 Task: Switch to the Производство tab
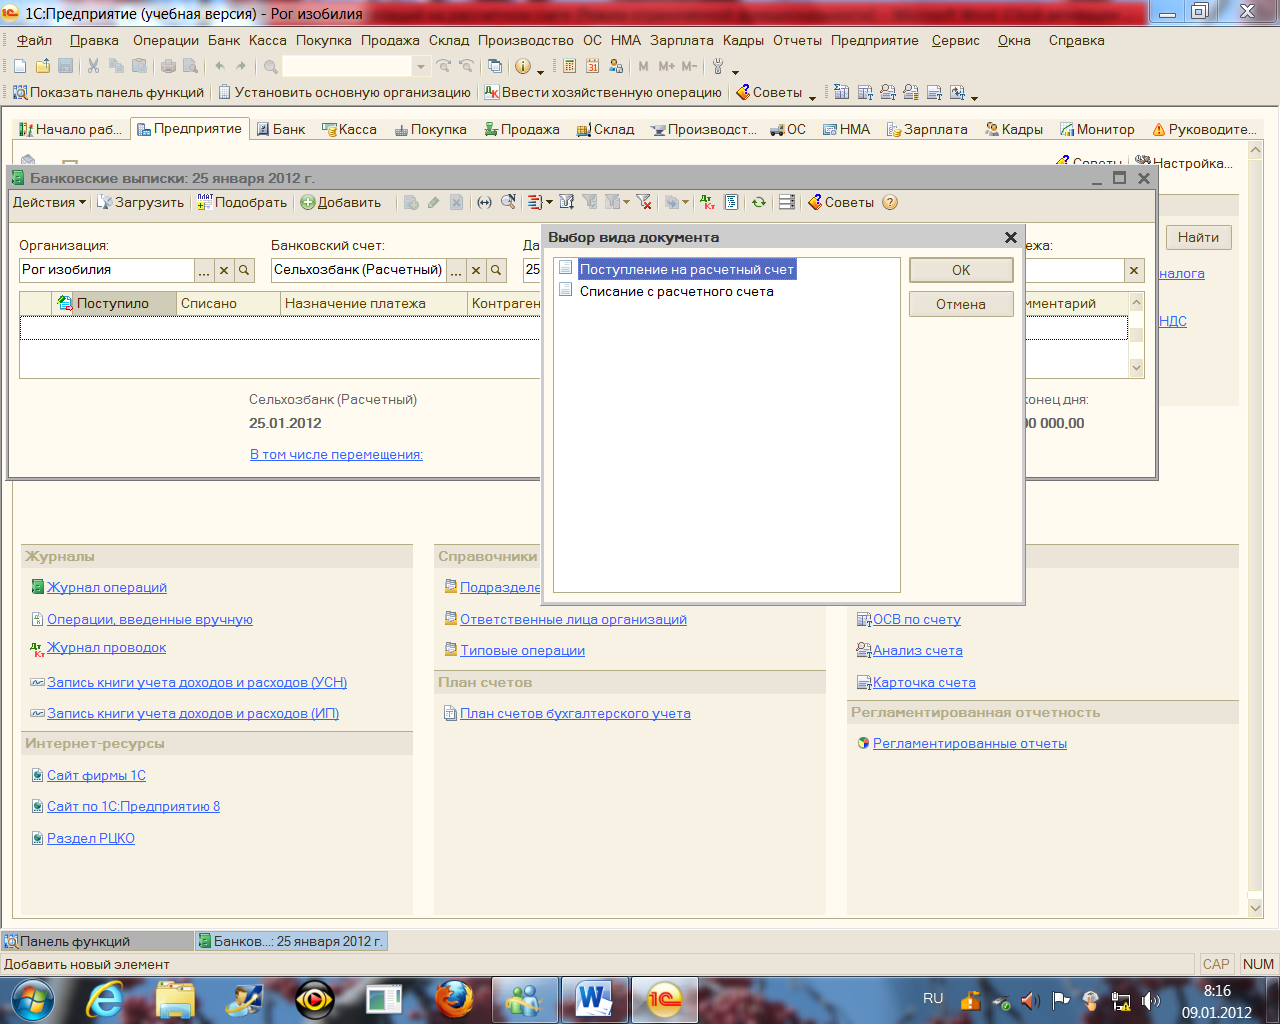(704, 129)
